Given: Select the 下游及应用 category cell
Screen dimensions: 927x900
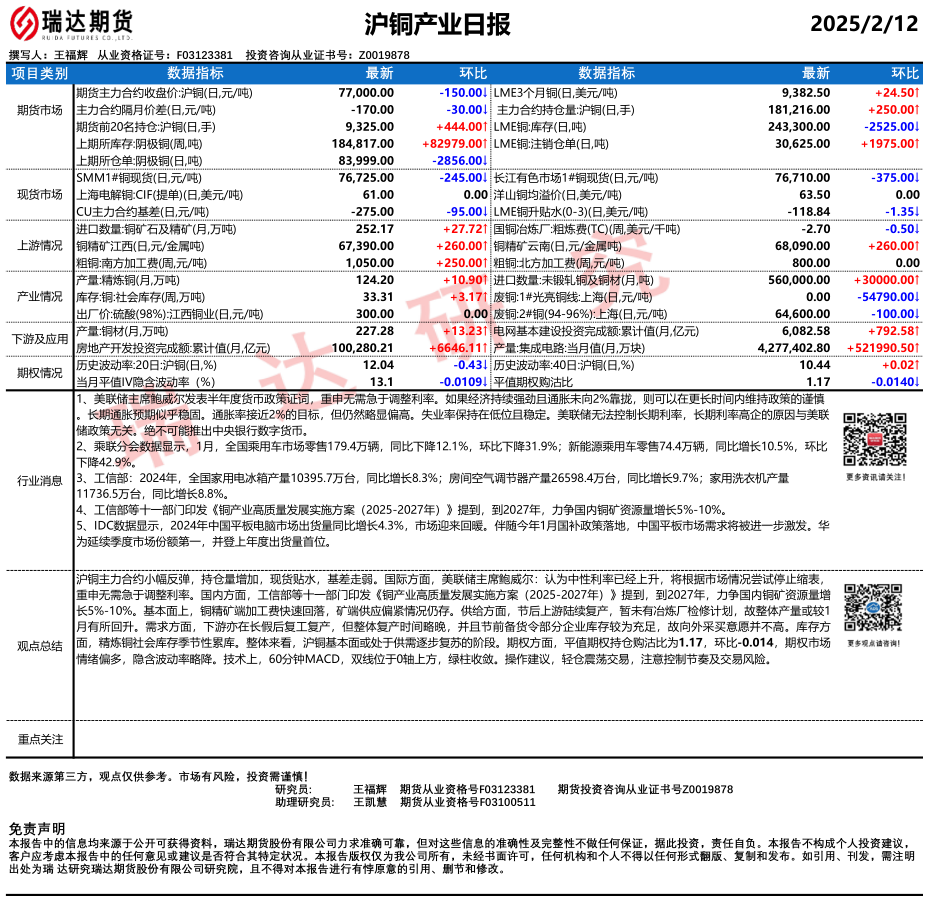Looking at the screenshot, I should (x=40, y=339).
